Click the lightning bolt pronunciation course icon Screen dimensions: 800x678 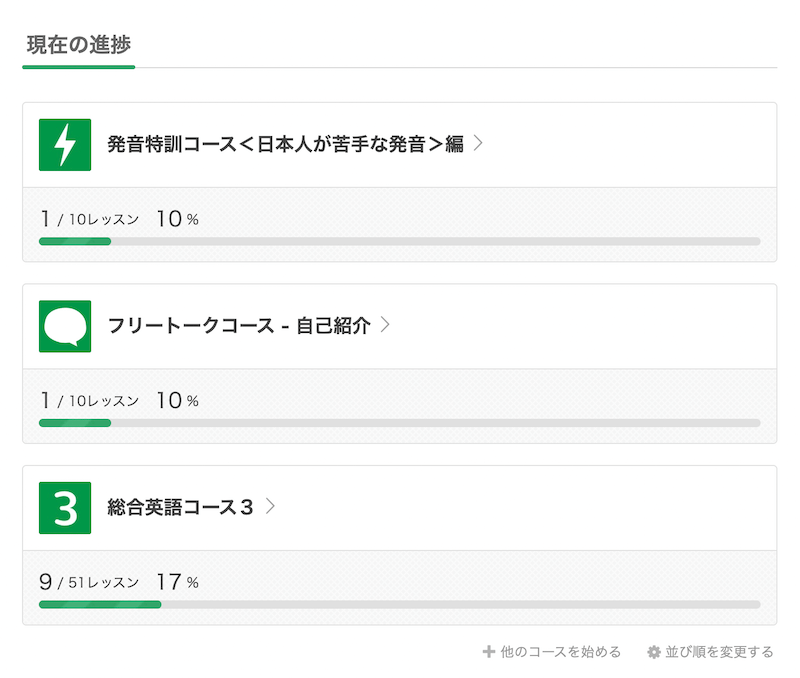65,145
